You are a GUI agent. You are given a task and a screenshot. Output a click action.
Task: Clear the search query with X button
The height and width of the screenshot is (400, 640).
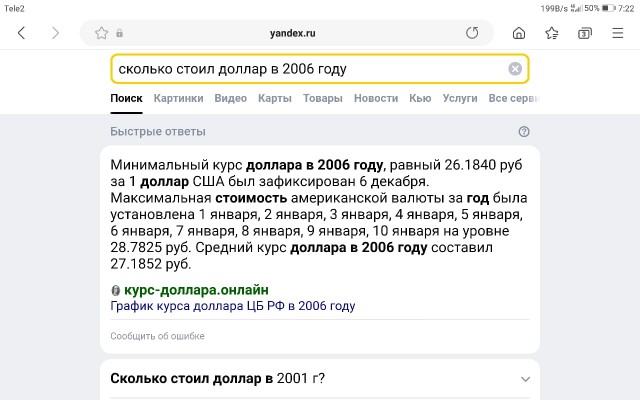coord(515,69)
